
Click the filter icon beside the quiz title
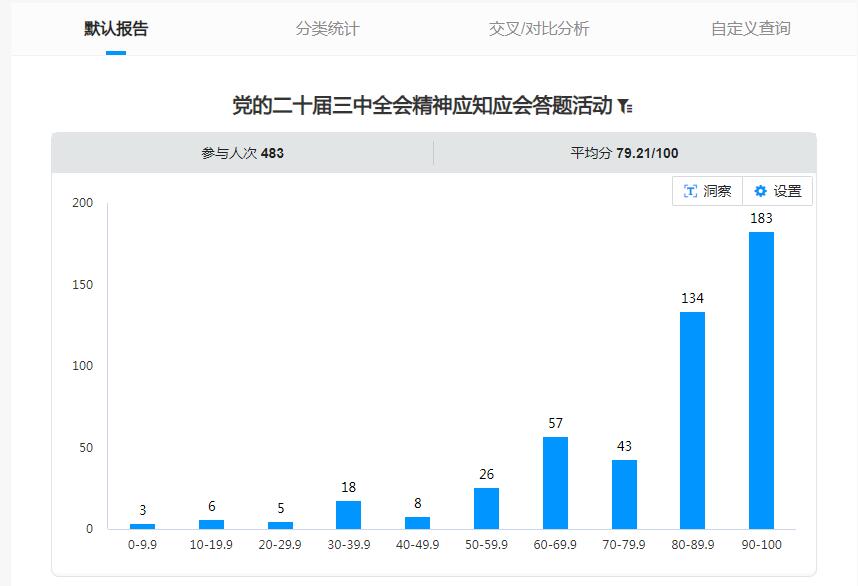click(625, 106)
